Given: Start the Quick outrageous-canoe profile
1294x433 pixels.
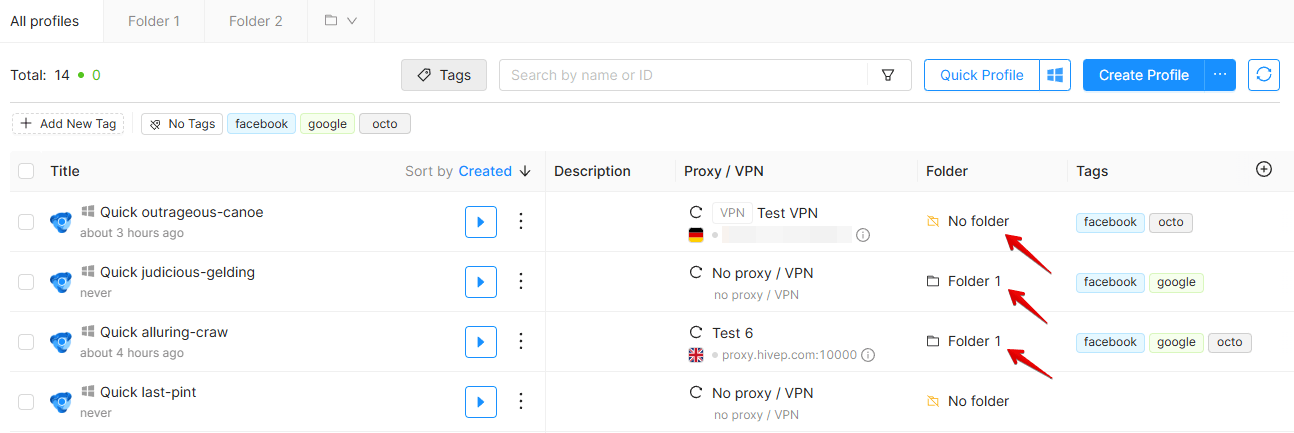Looking at the screenshot, I should (481, 222).
